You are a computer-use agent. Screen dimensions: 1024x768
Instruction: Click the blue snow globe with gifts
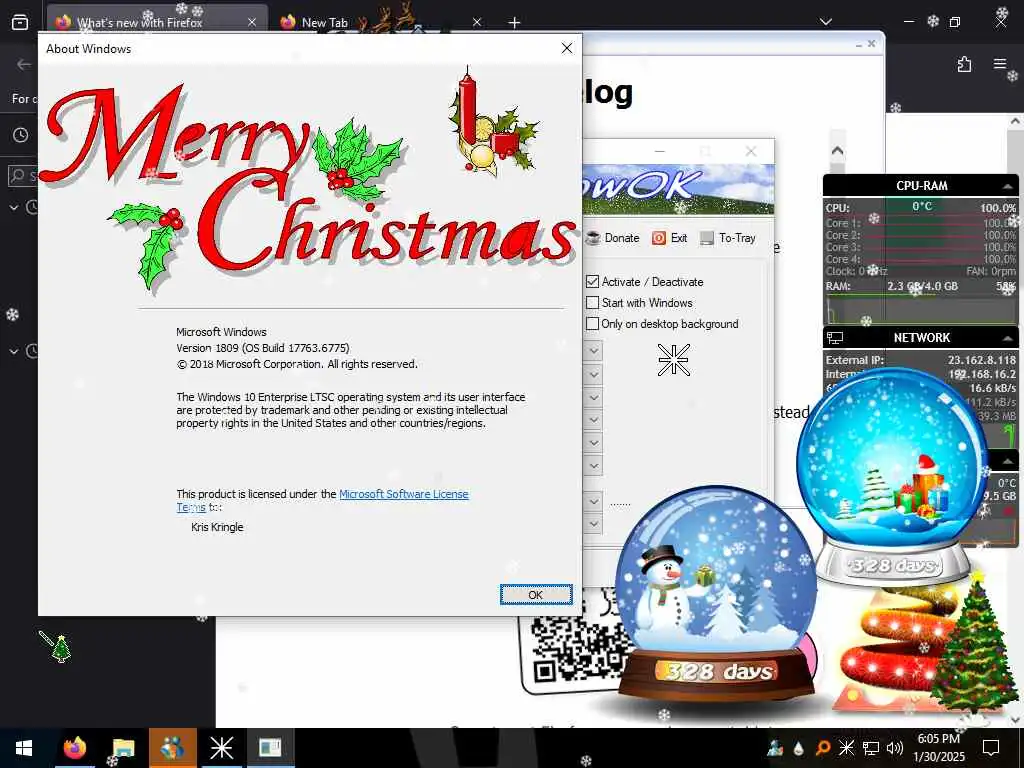coord(892,477)
